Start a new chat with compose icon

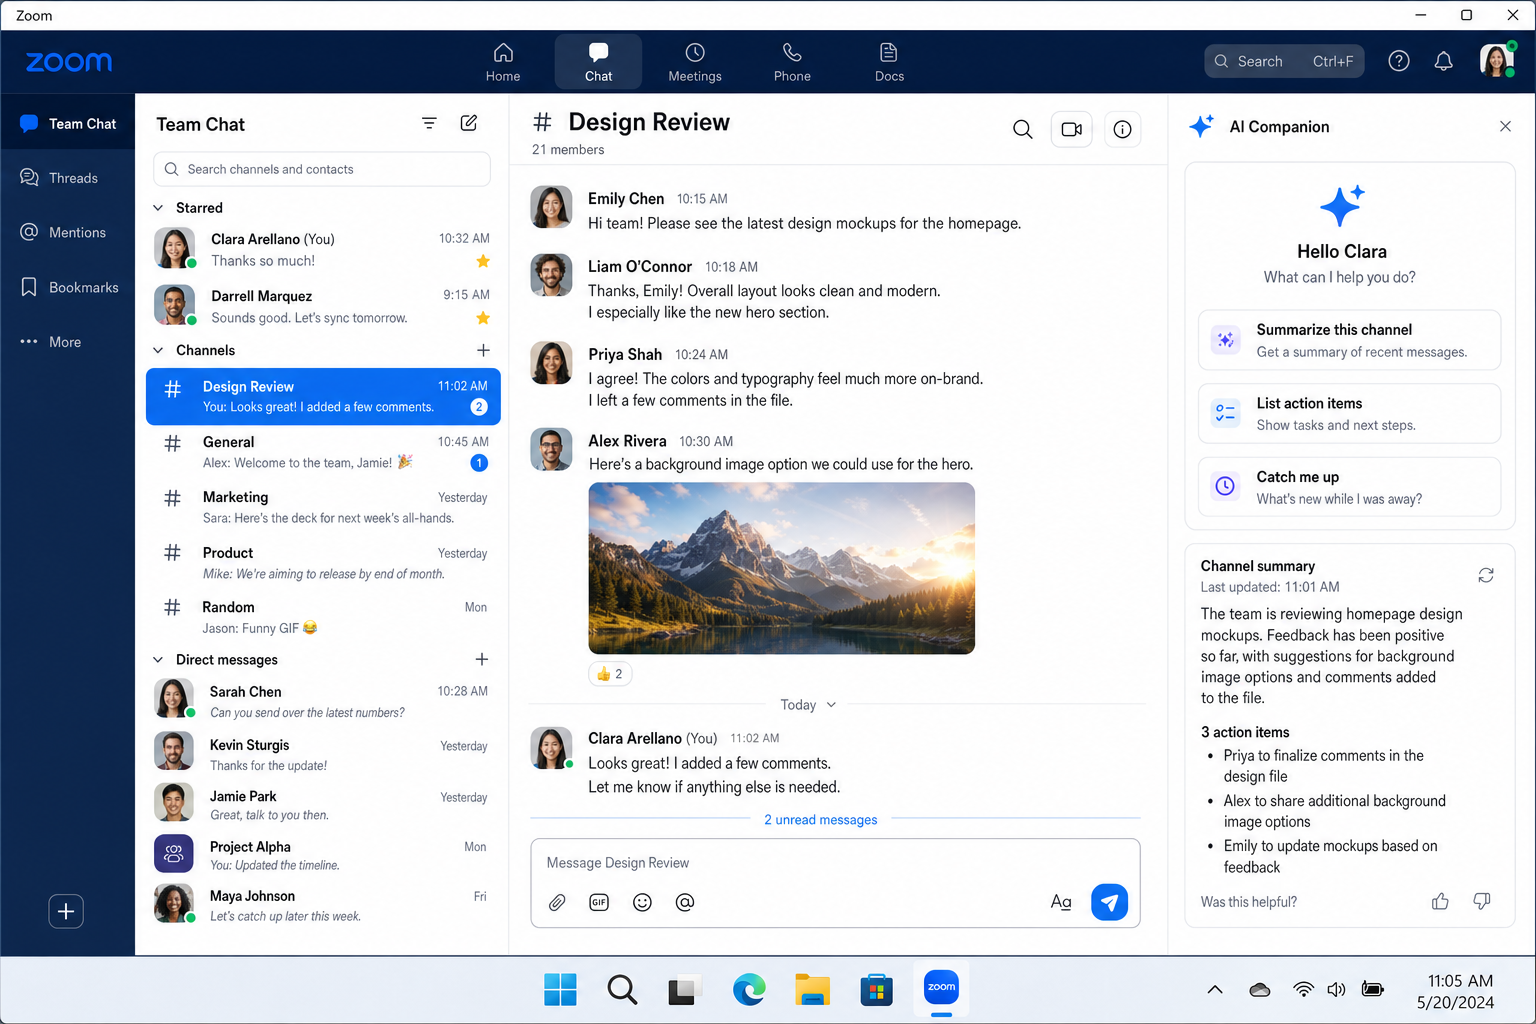click(x=468, y=123)
